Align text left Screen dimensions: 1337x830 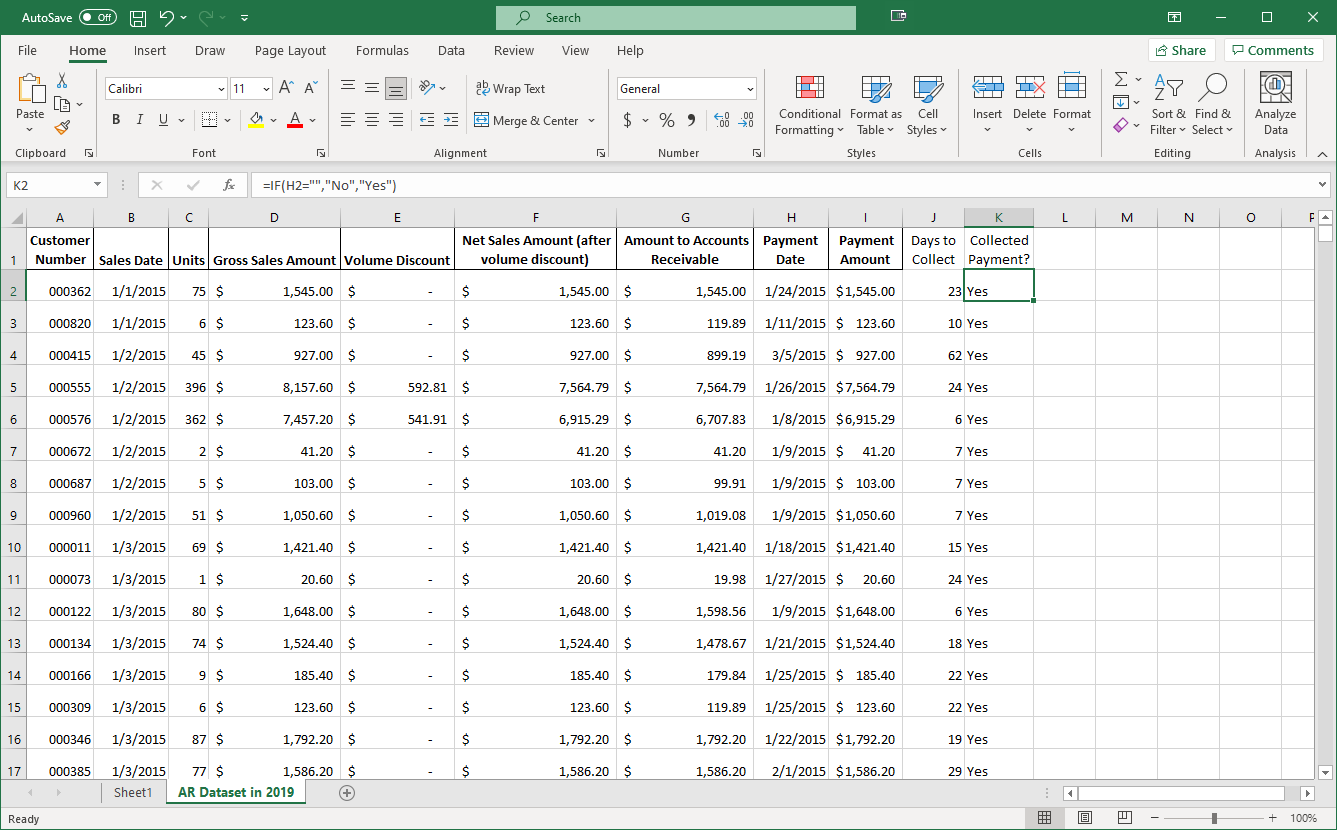click(347, 120)
